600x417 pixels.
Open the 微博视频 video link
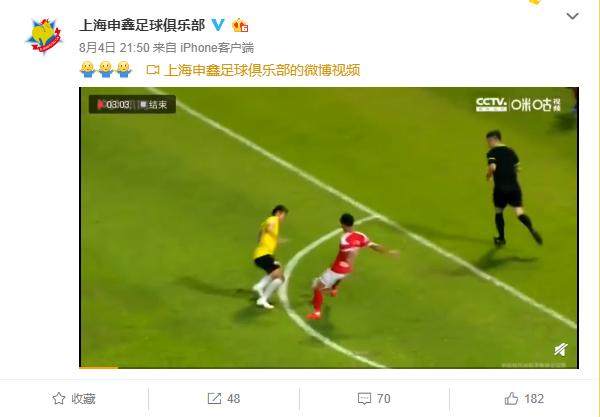[262, 70]
